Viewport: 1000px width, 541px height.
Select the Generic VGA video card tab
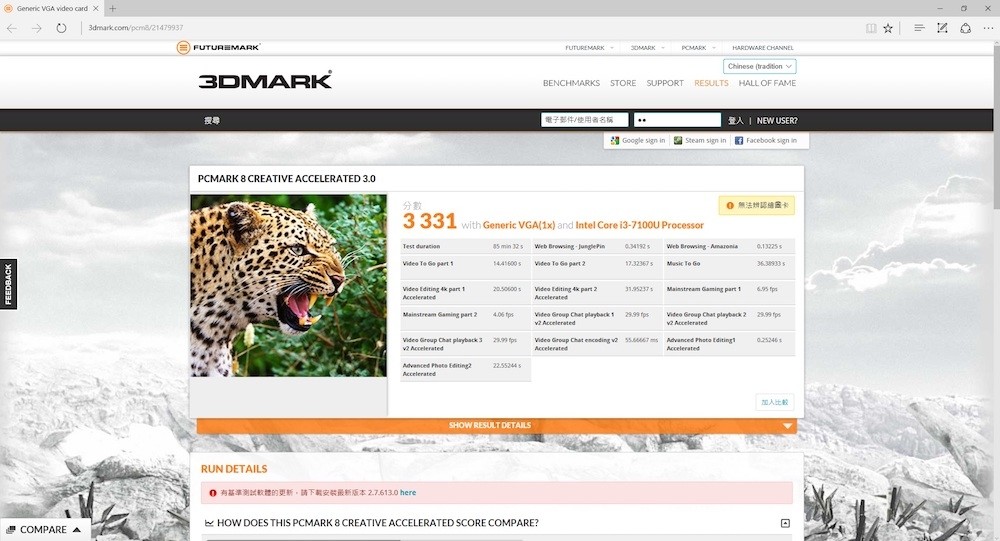point(51,8)
